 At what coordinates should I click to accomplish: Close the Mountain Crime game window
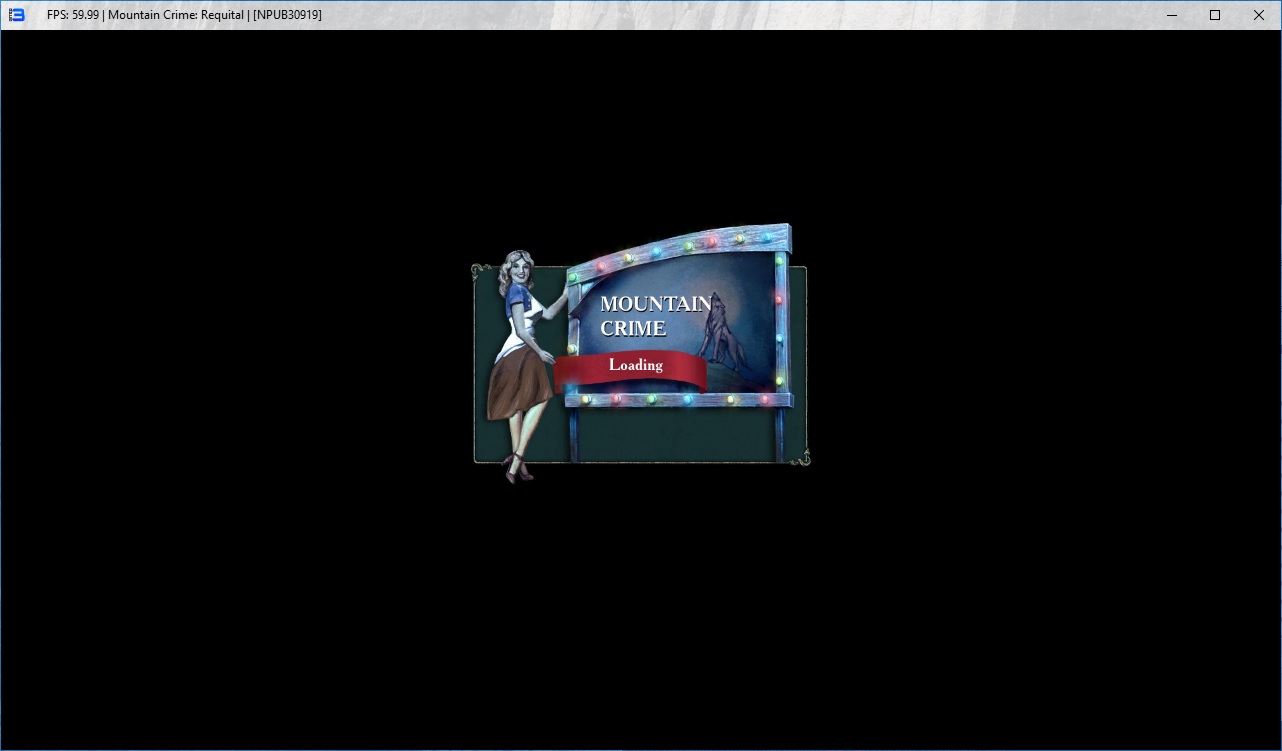pyautogui.click(x=1259, y=15)
